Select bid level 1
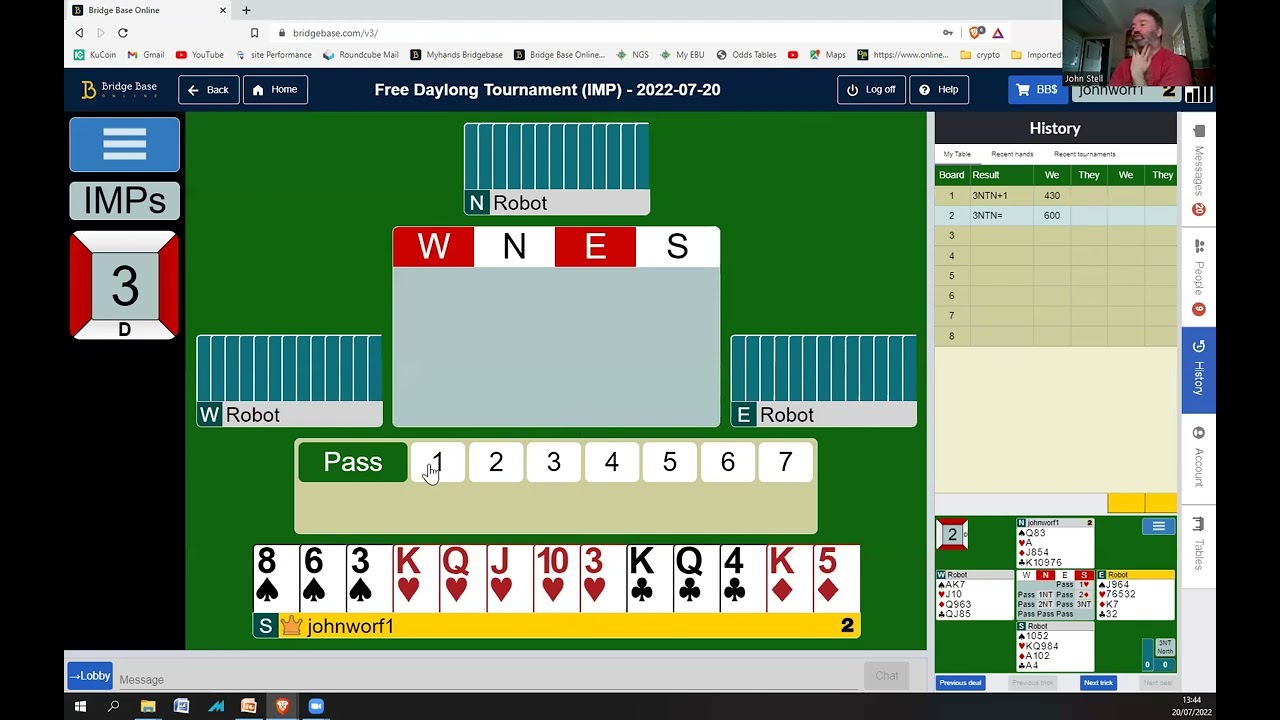1280x720 pixels. 438,462
